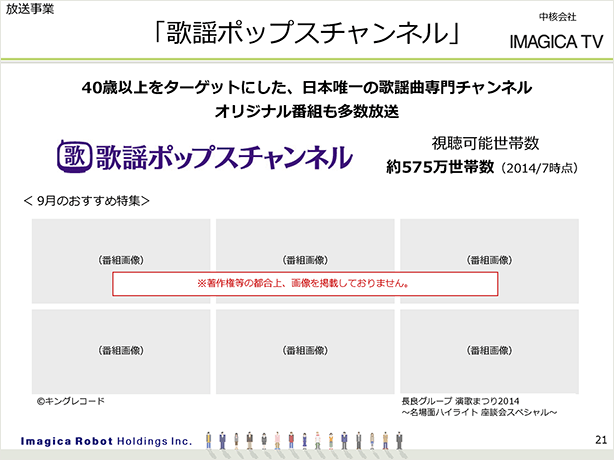Click the row of people illustrations in footer
This screenshot has width=614, height=460.
point(304,441)
